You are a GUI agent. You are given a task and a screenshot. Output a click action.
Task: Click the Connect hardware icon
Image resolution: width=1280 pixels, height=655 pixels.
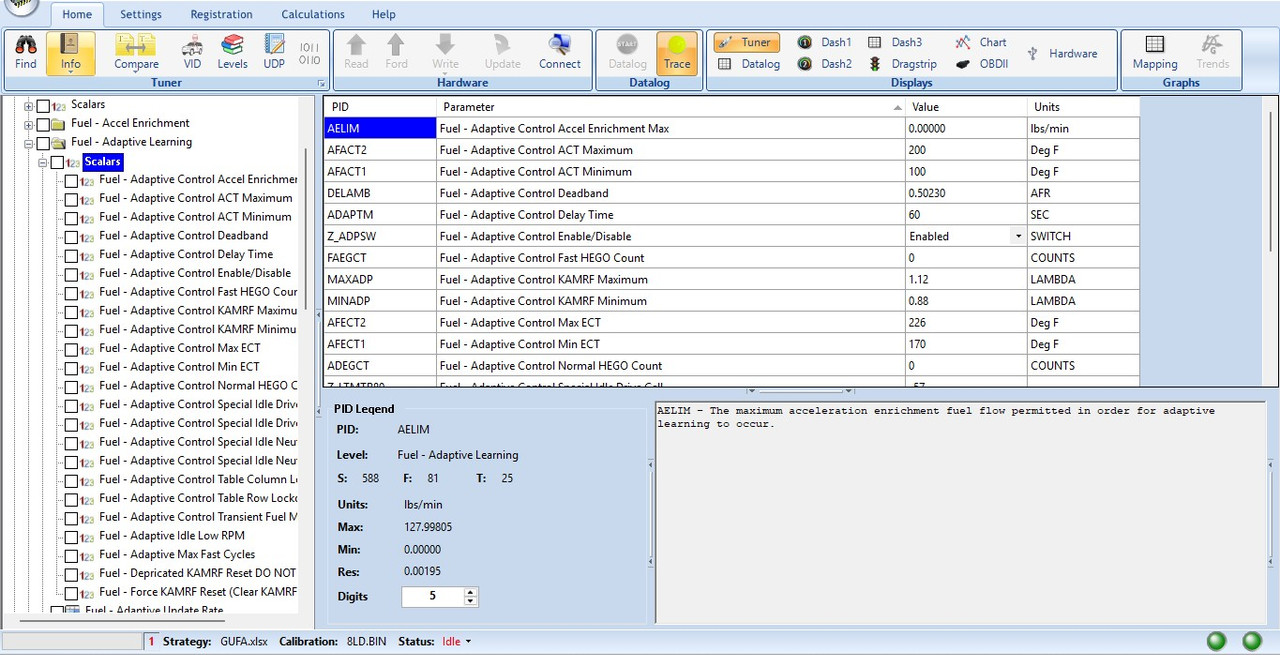click(x=560, y=52)
